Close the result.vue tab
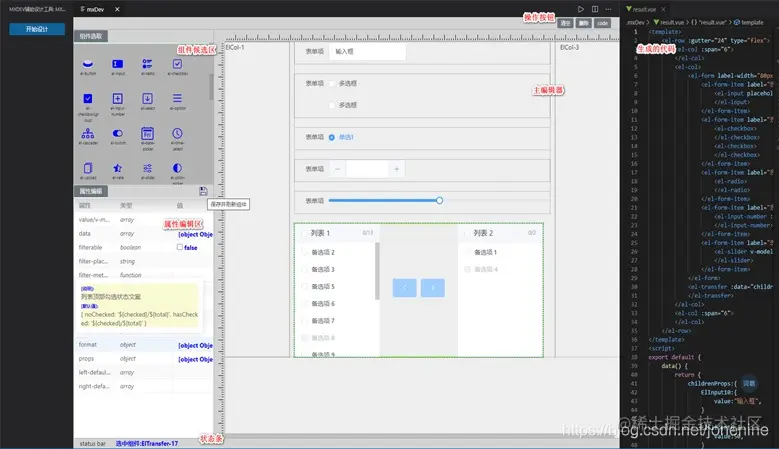 (663, 9)
